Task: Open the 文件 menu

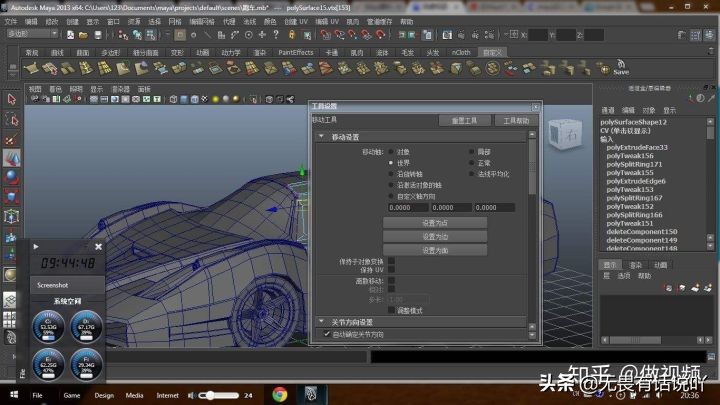Action: point(11,20)
